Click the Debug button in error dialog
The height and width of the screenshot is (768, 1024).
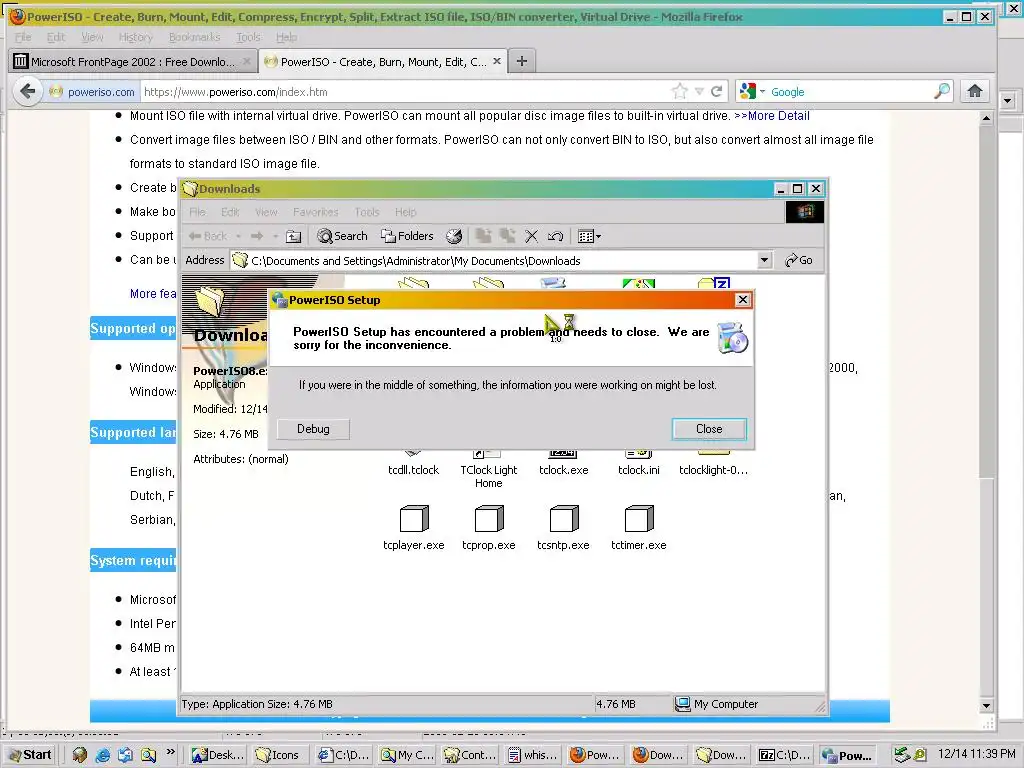(313, 429)
